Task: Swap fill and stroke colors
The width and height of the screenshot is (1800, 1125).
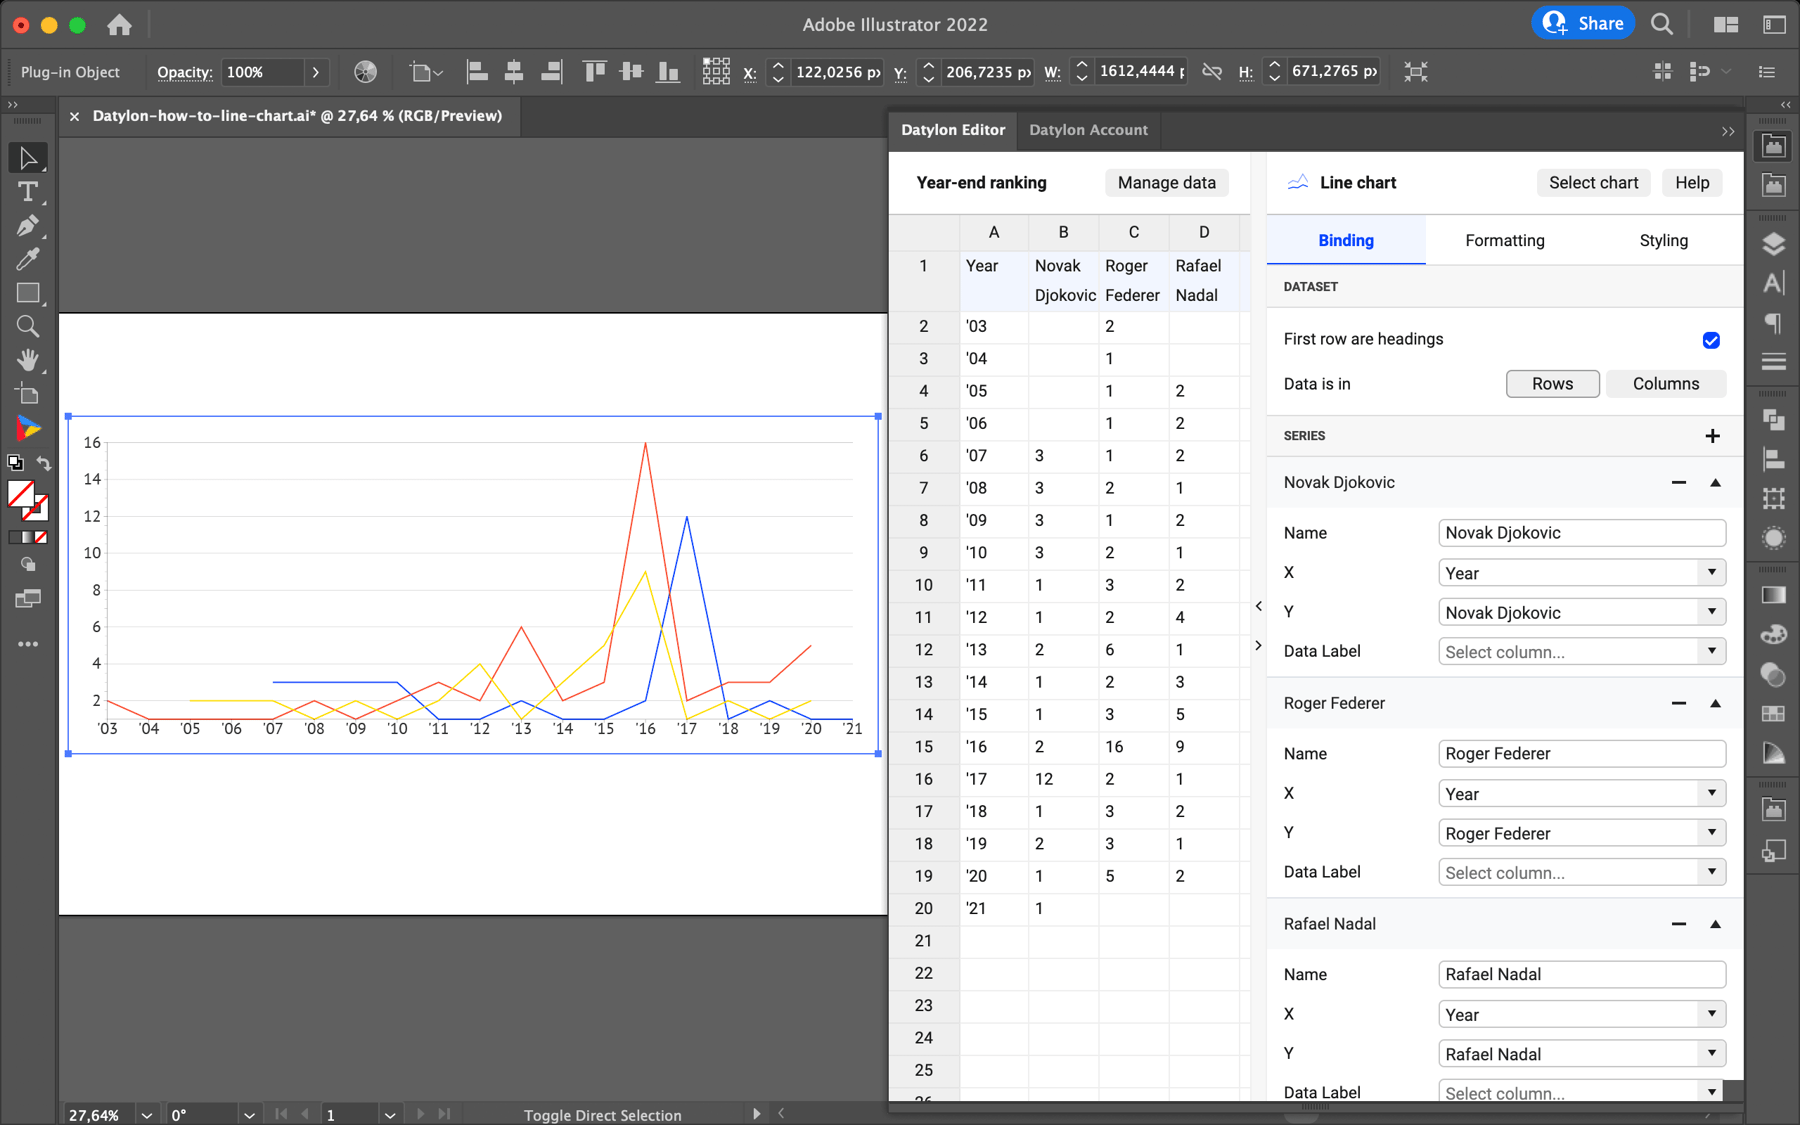Action: (x=43, y=462)
